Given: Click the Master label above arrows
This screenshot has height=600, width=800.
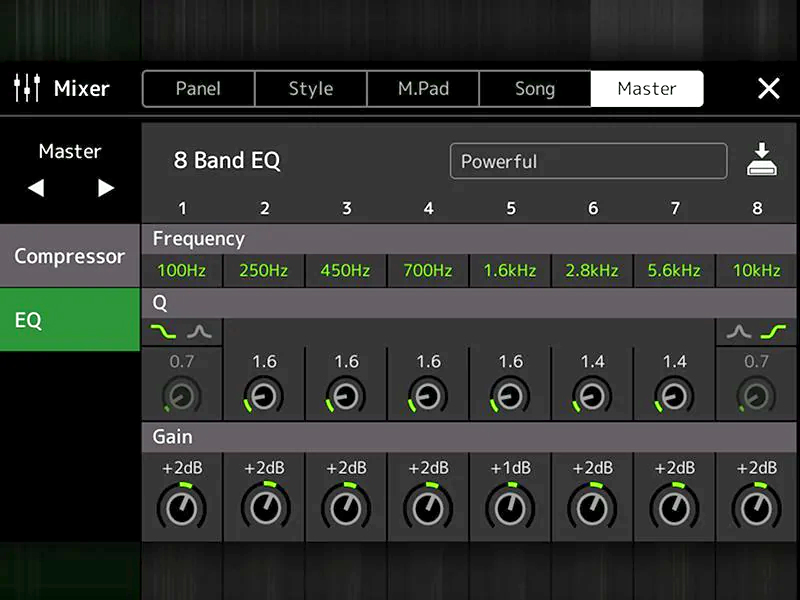Looking at the screenshot, I should 70,151.
